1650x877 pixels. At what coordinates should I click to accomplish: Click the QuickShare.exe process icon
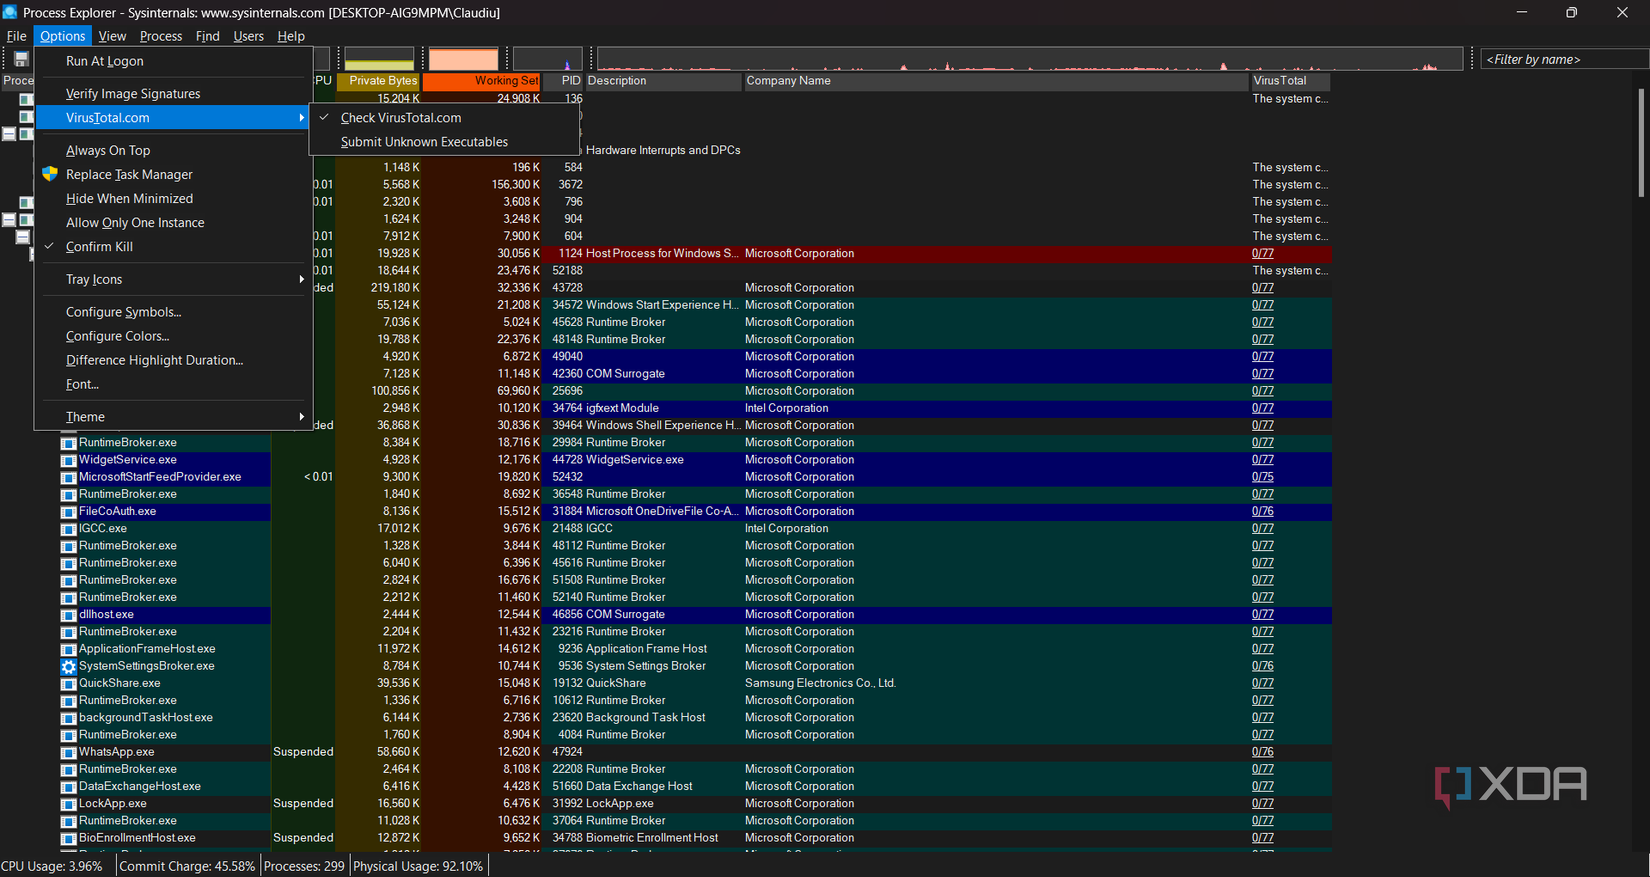pos(68,684)
